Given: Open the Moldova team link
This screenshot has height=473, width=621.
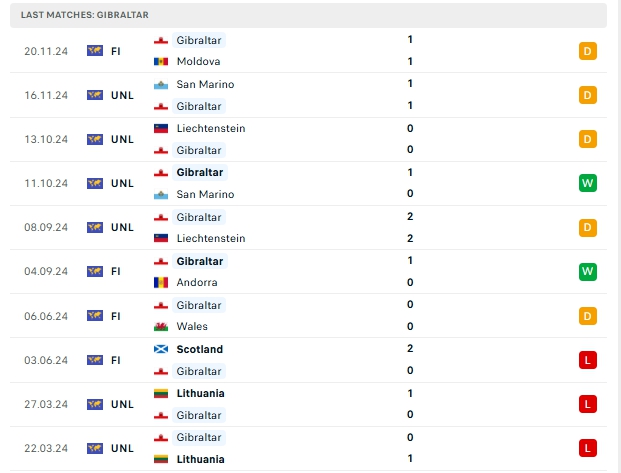Looking at the screenshot, I should [x=198, y=61].
